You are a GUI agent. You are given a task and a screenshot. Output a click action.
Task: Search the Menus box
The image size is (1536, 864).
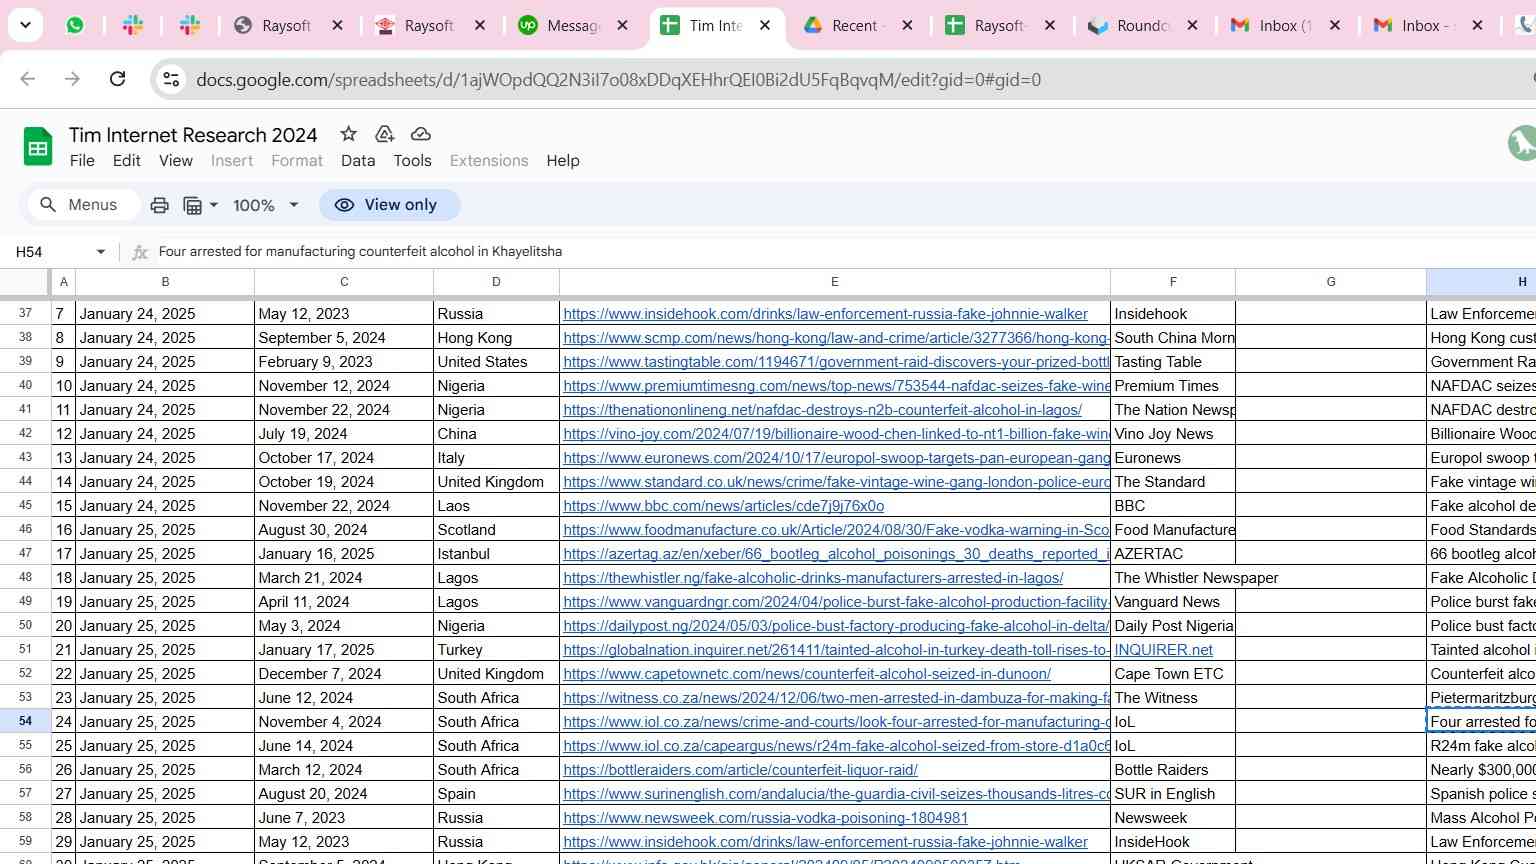point(83,205)
